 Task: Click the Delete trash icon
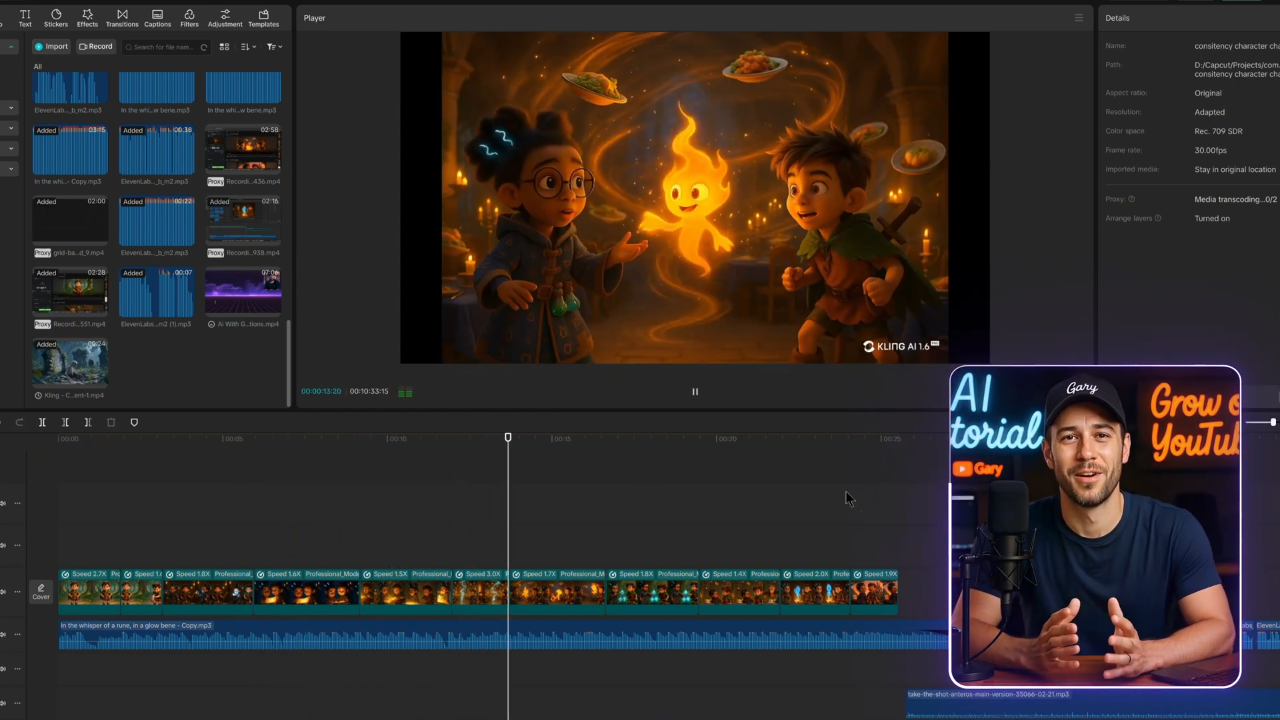tap(111, 423)
